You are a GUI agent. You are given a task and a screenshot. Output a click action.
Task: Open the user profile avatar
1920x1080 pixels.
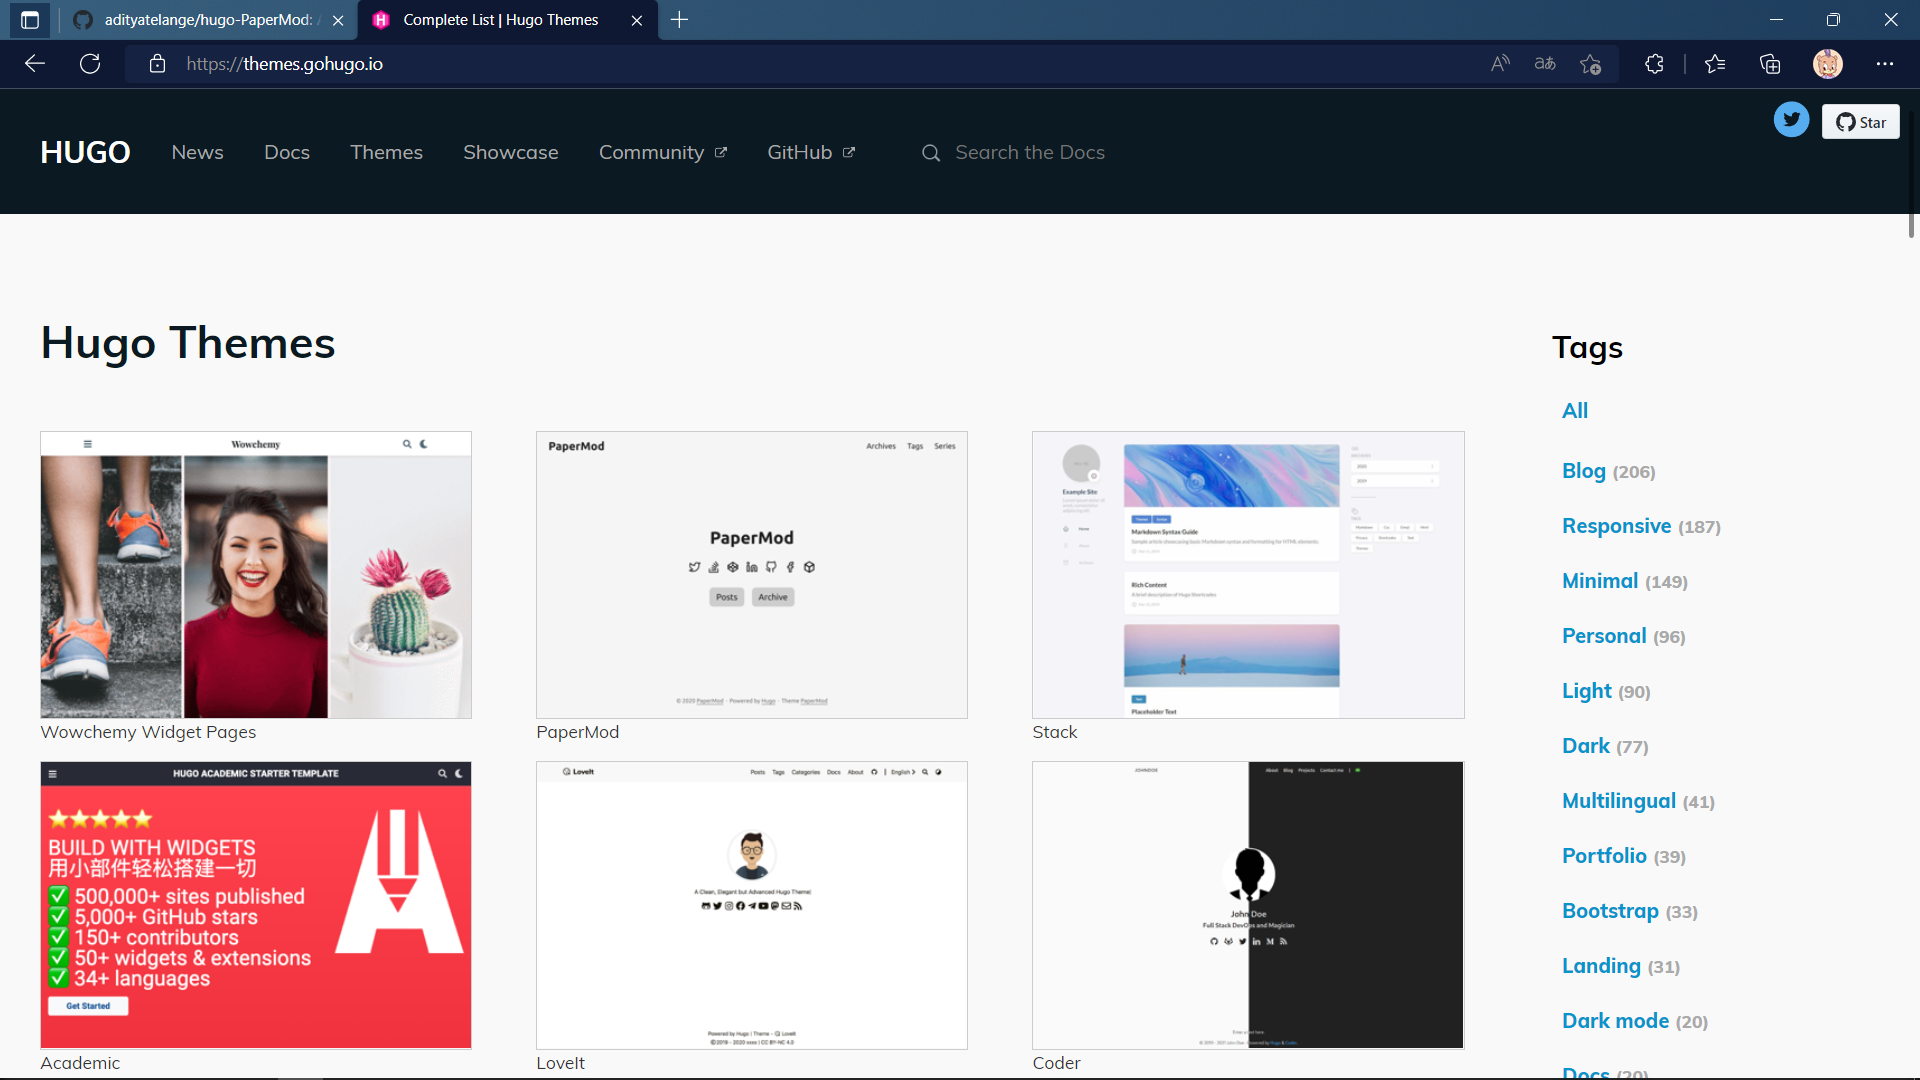coord(1828,64)
